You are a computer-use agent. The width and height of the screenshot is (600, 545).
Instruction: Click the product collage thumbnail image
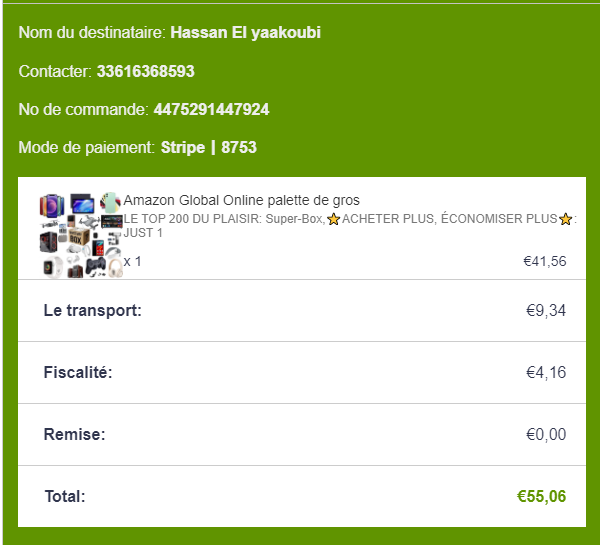coord(79,234)
